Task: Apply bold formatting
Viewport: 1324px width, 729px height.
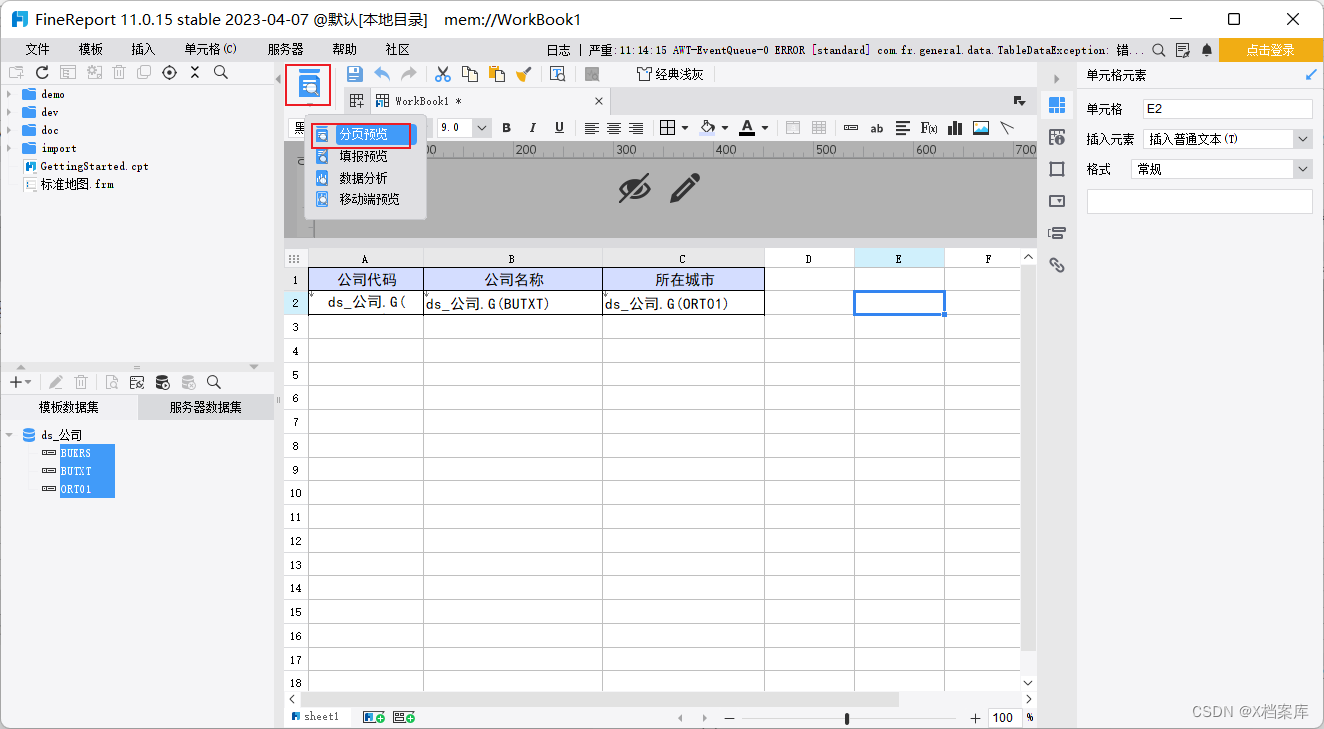Action: point(506,127)
